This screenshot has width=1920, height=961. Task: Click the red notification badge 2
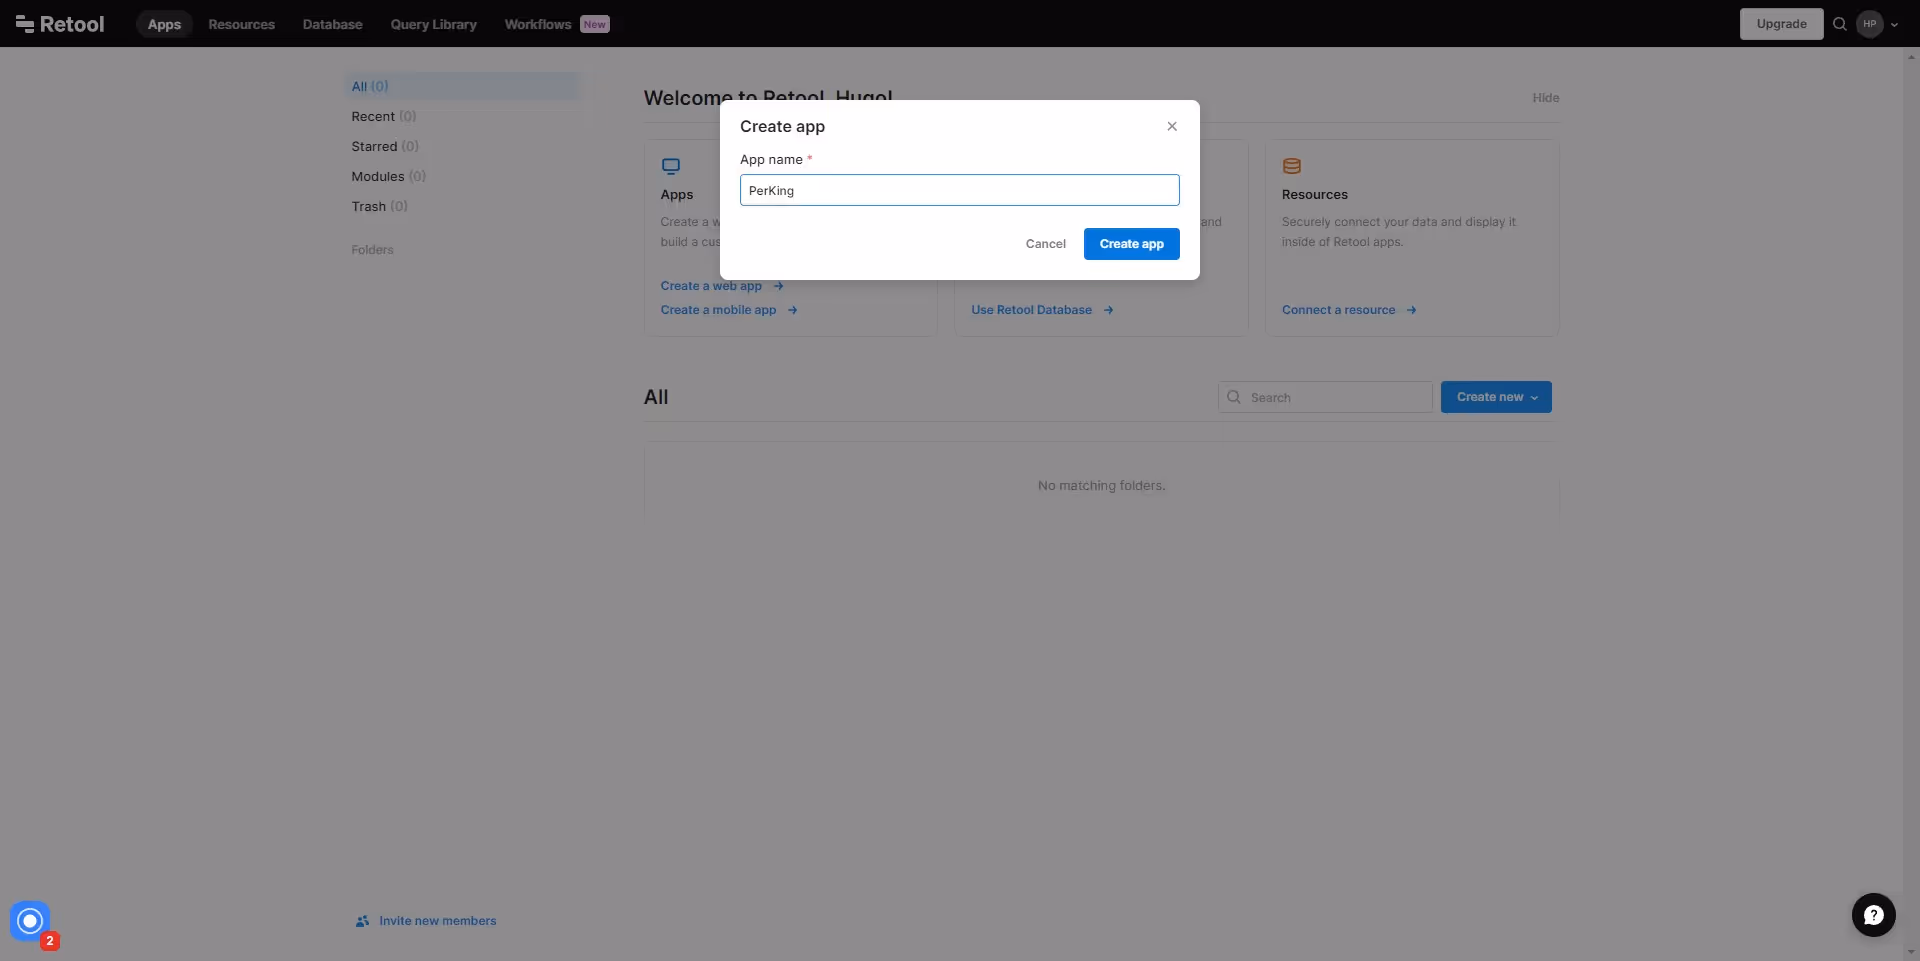pyautogui.click(x=50, y=941)
